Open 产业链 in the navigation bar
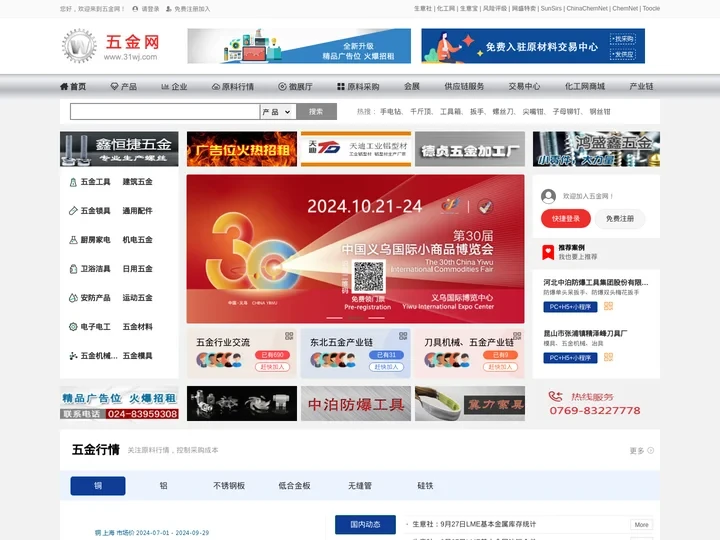Image resolution: width=720 pixels, height=540 pixels. pos(641,86)
